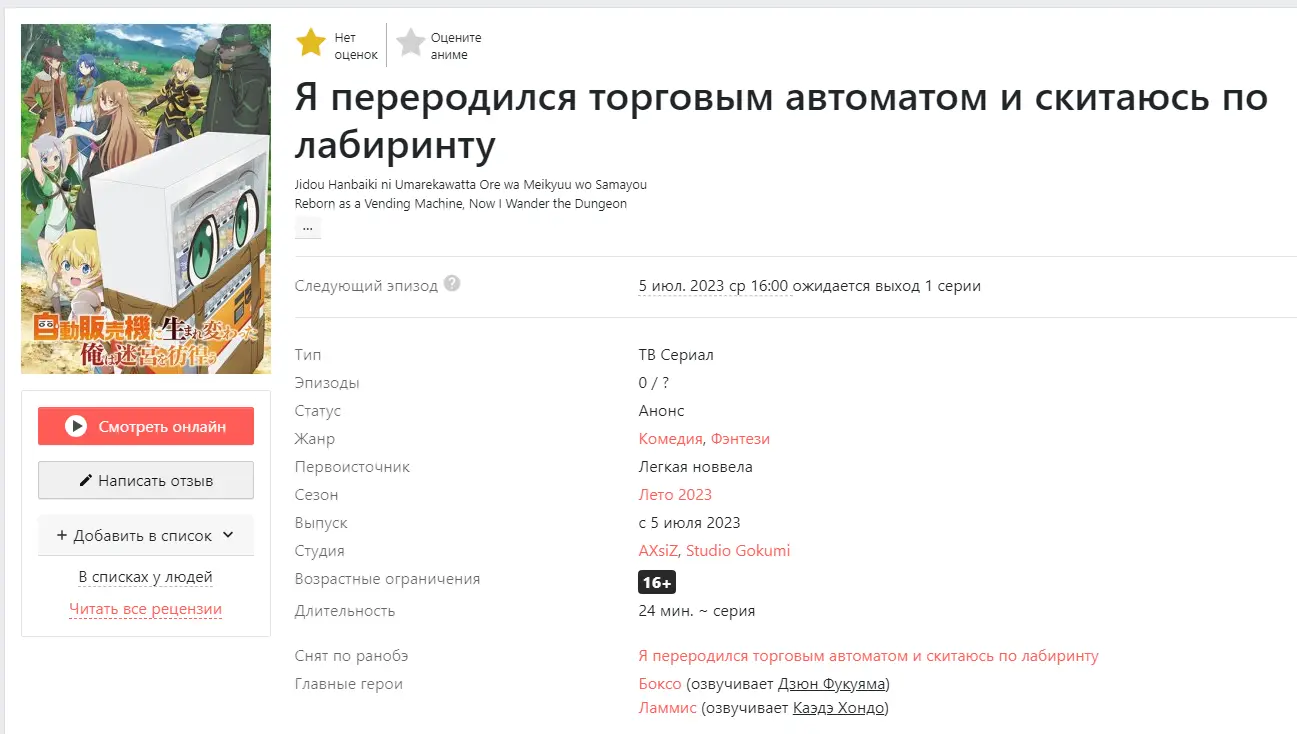Open the Комедия genre link
This screenshot has height=734, width=1297.
[x=671, y=439]
